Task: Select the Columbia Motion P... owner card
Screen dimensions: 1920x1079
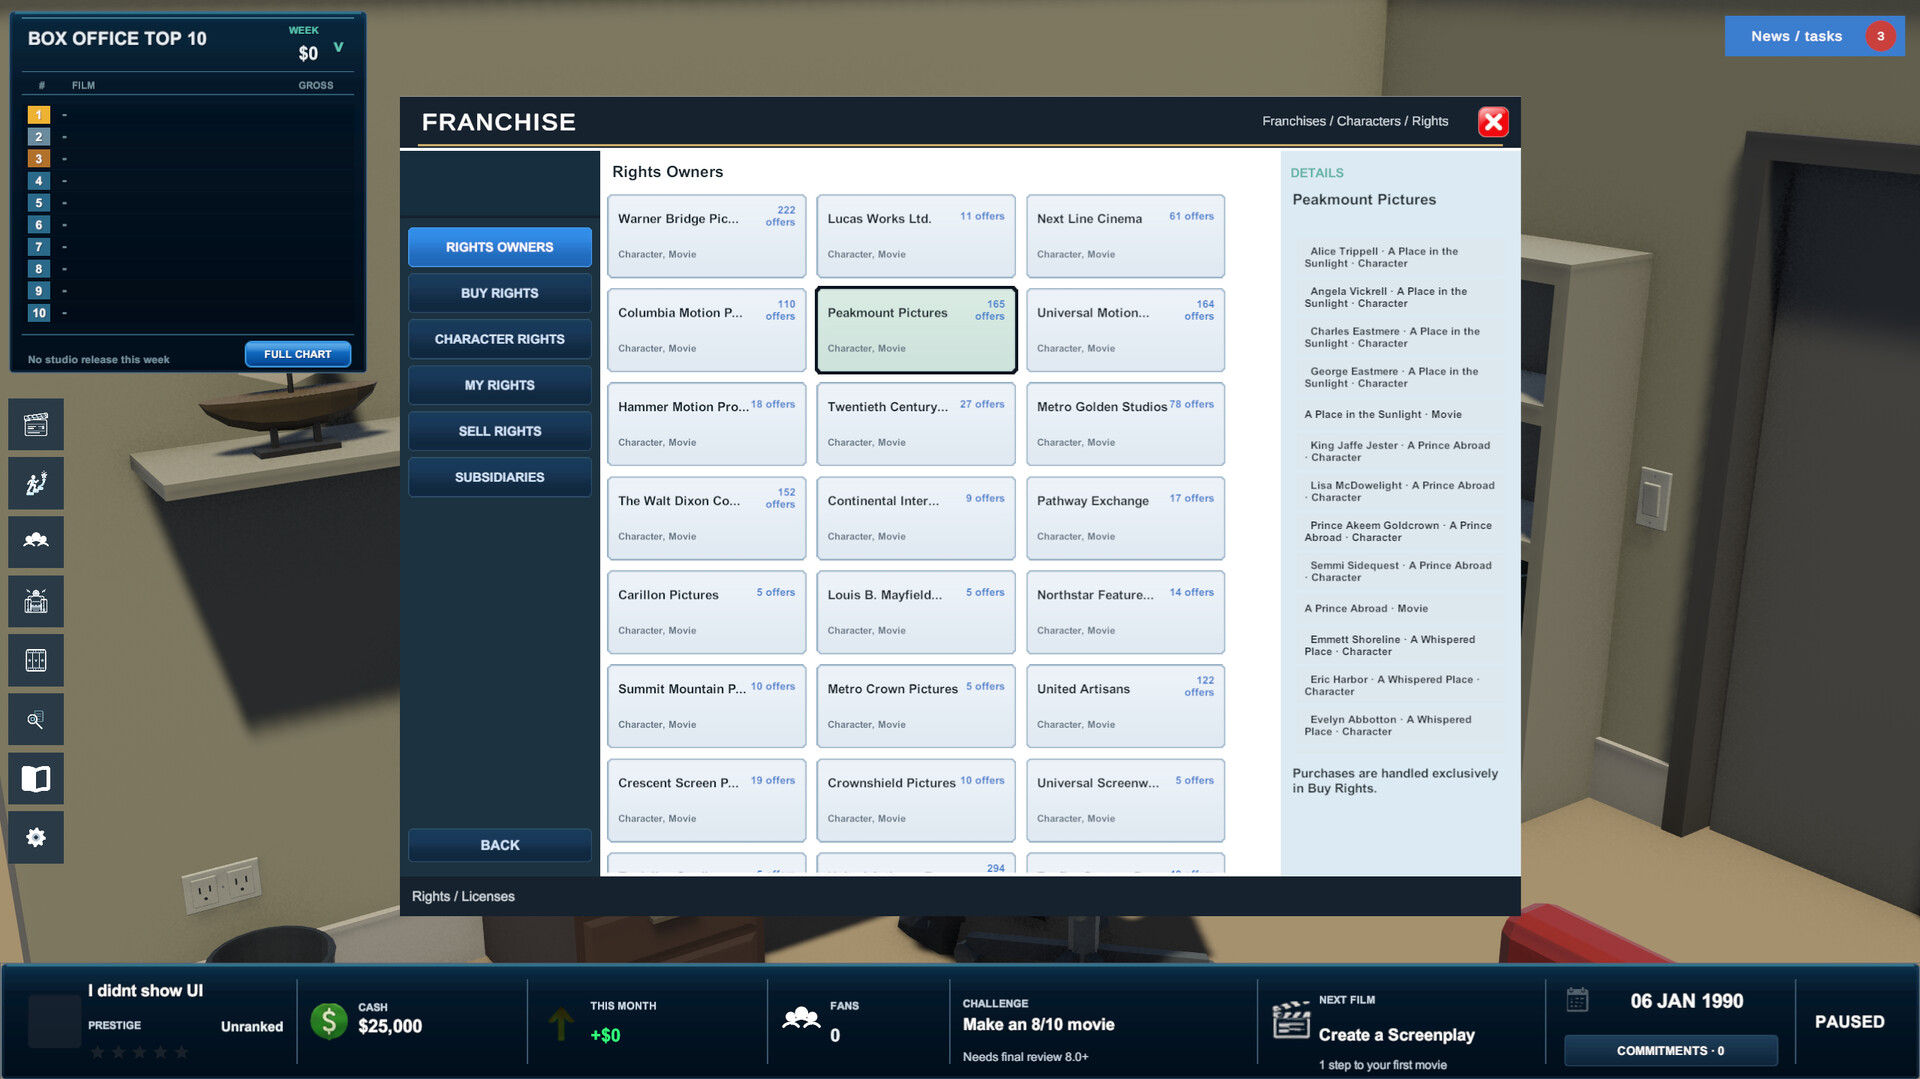Action: (706, 330)
